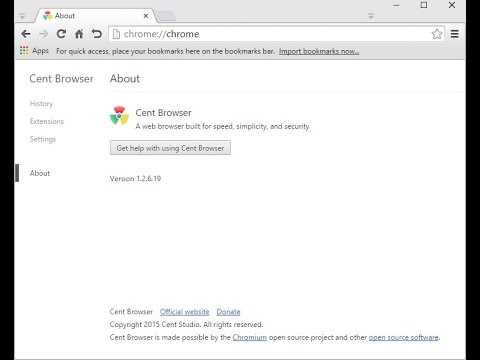Click the Cent Browser sidebar heading

pos(61,79)
